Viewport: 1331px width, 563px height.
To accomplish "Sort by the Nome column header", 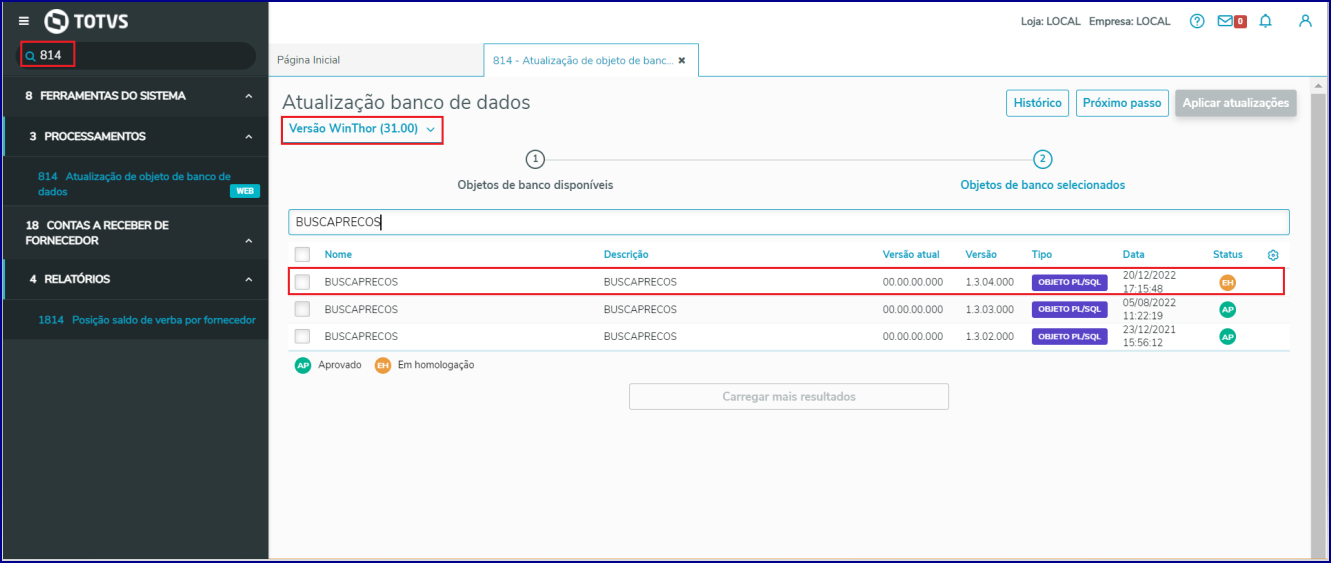I will click(x=338, y=255).
